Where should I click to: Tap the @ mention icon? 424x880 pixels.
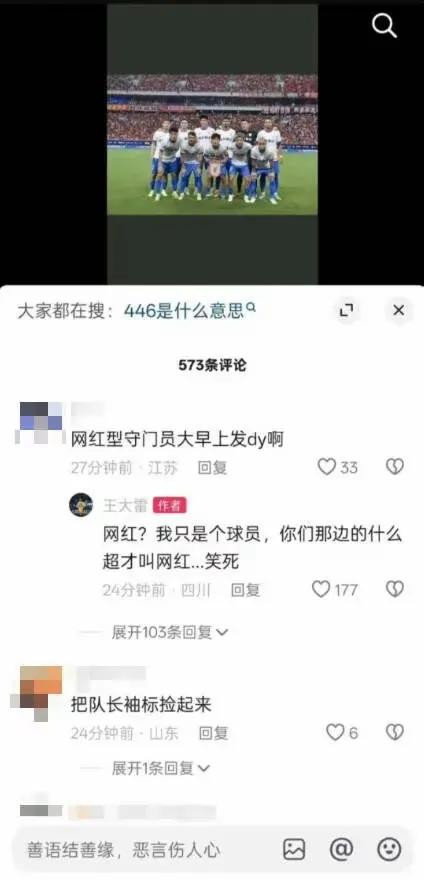click(341, 849)
